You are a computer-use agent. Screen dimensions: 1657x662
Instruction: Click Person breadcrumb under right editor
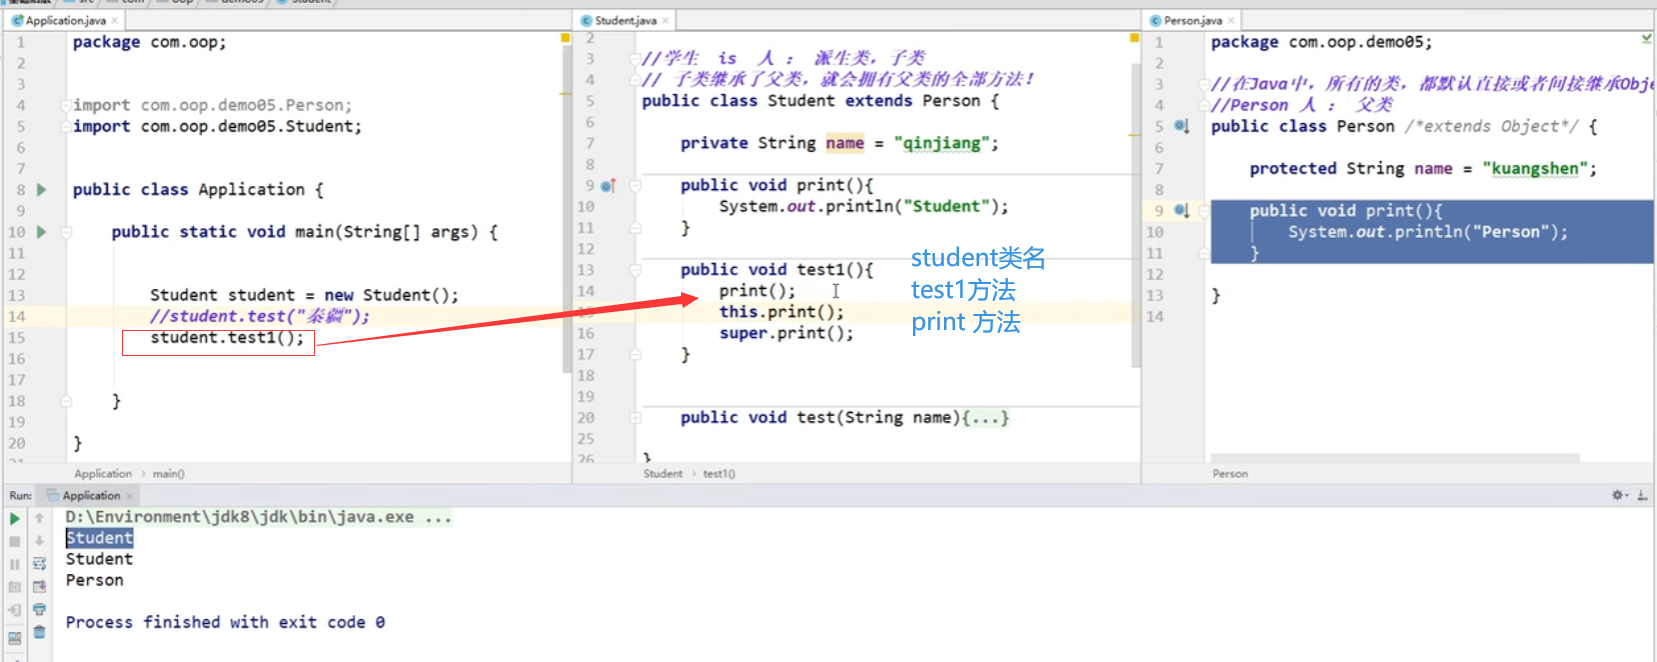click(x=1230, y=473)
